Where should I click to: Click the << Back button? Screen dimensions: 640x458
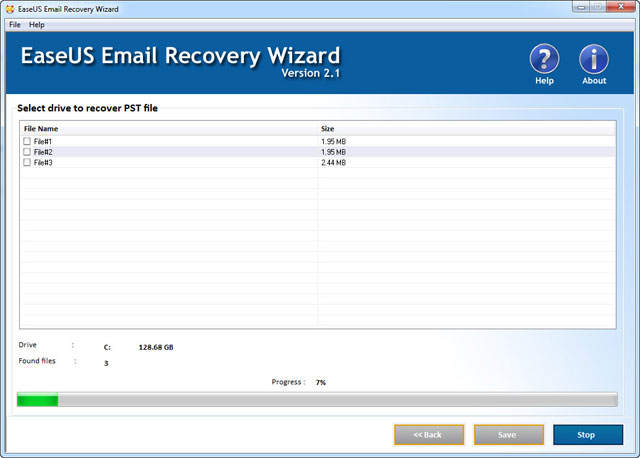coord(429,435)
